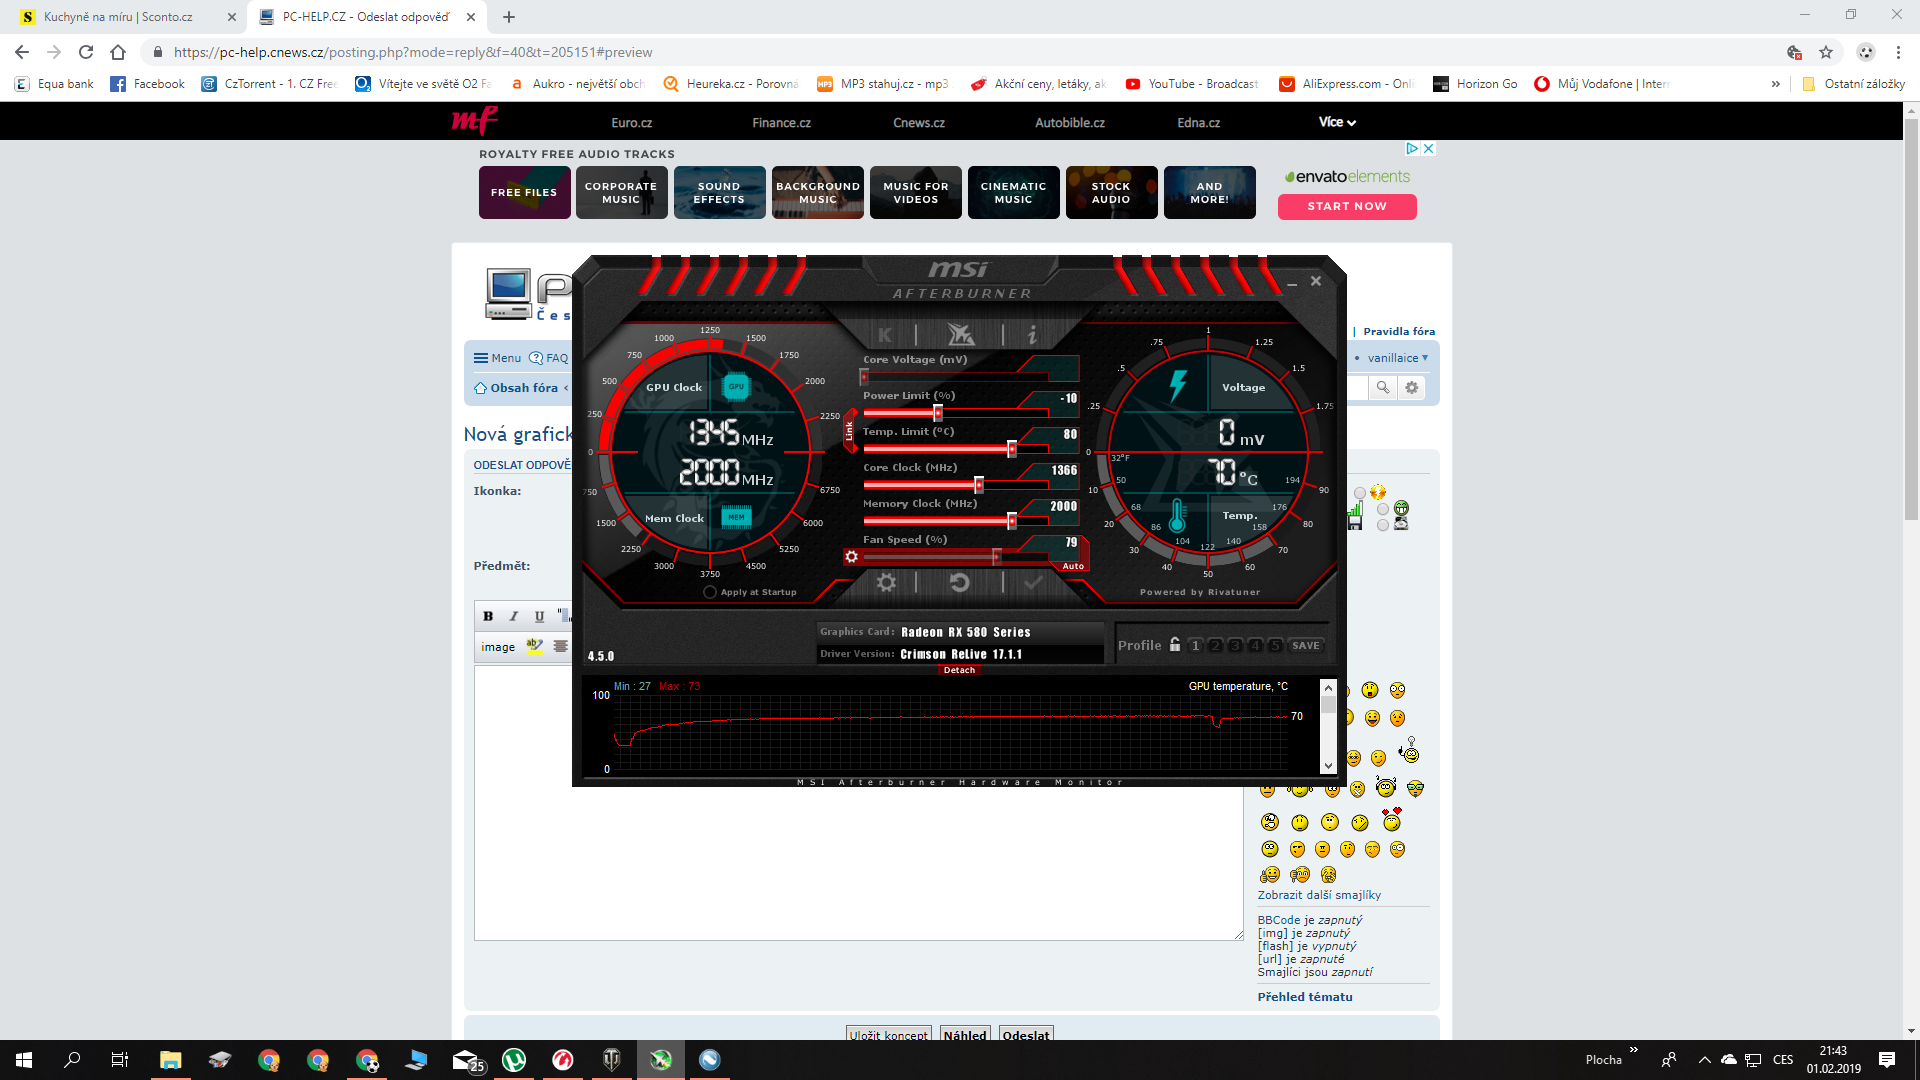1920x1080 pixels.
Task: Toggle fan speed Auto mode
Action: [1073, 566]
